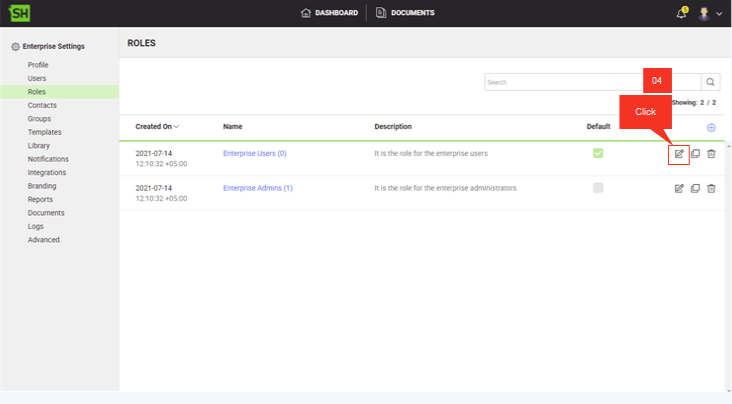Toggle Default checkbox for Enterprise Users
The width and height of the screenshot is (732, 404).
[x=598, y=153]
